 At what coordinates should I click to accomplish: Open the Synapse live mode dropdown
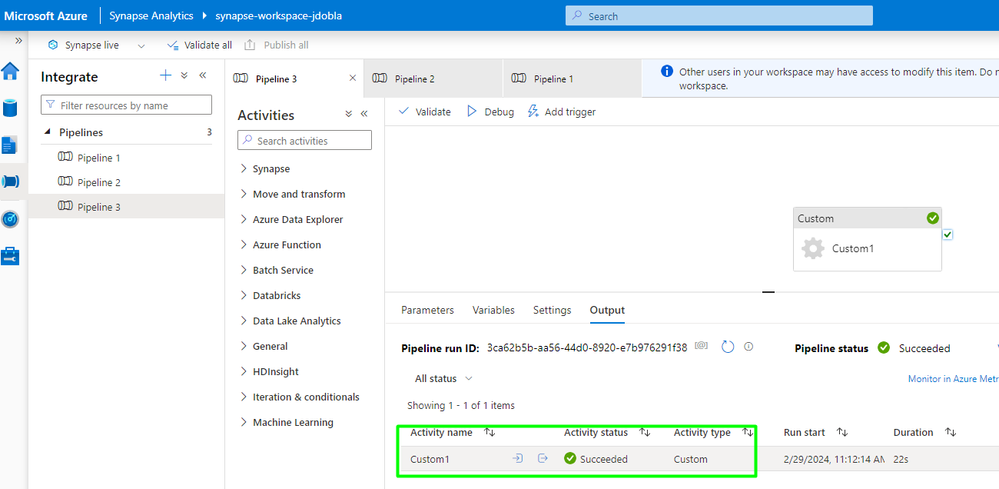[141, 46]
